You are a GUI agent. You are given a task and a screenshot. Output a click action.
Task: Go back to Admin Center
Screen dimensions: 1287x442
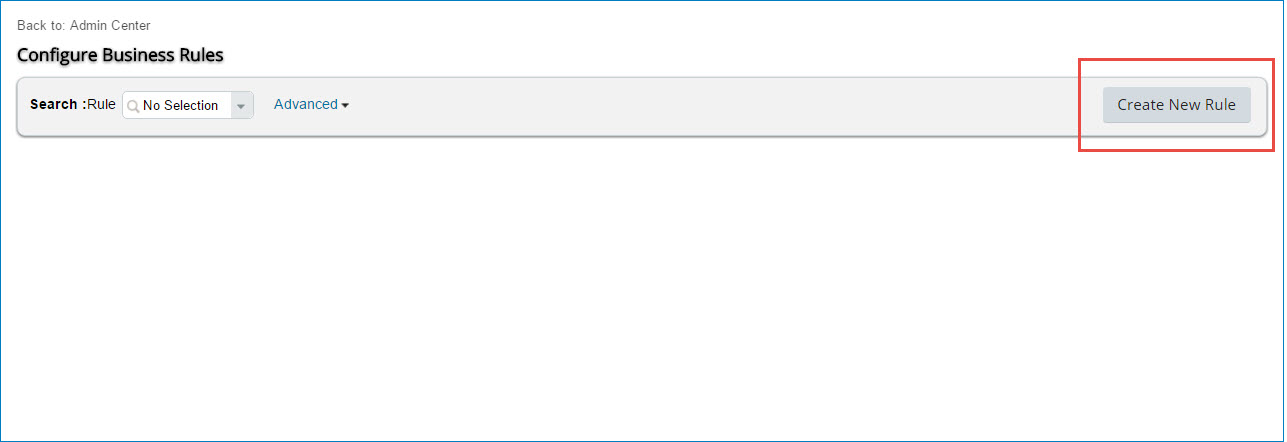click(110, 25)
